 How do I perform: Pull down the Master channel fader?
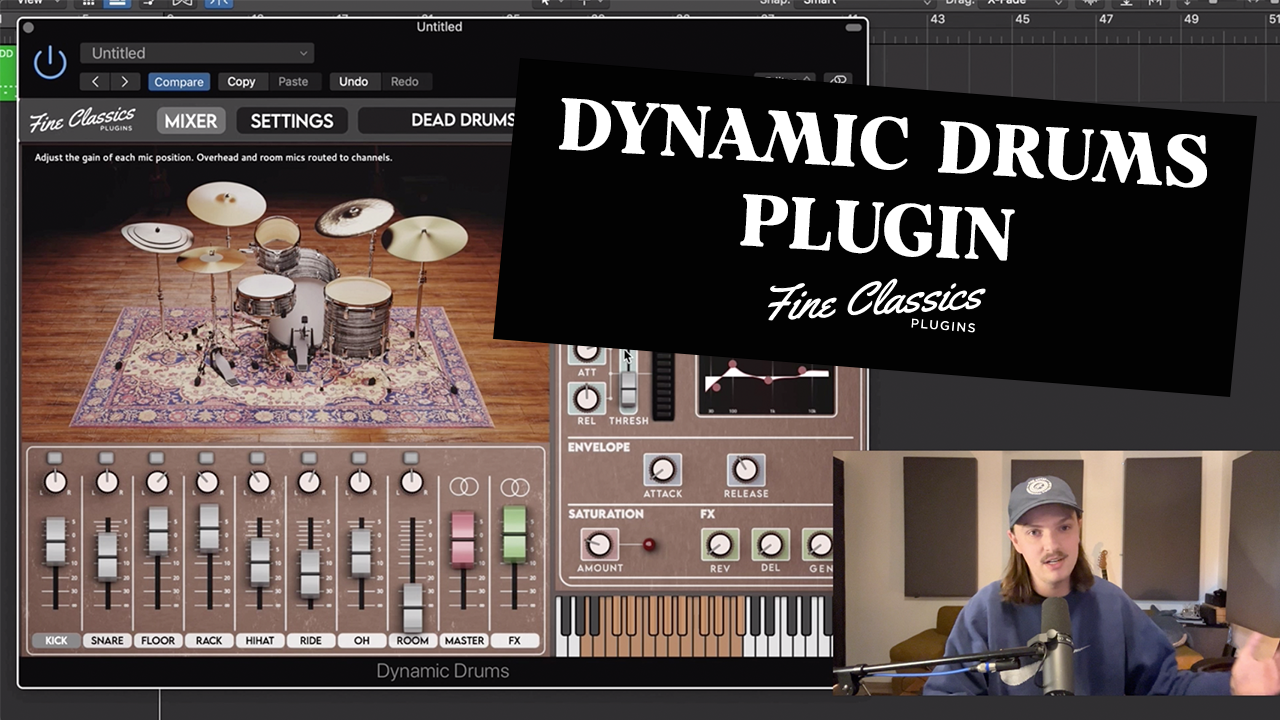pos(463,540)
